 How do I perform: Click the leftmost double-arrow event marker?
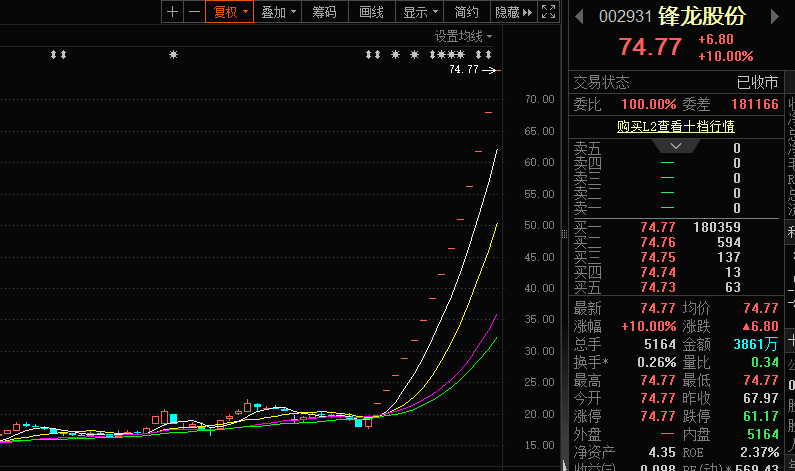59,54
